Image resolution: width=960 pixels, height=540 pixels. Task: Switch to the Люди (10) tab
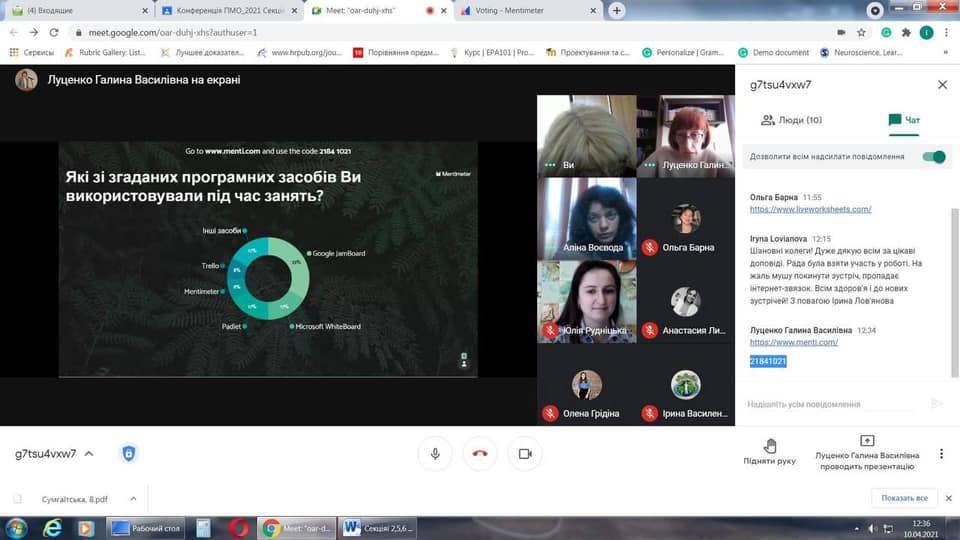(791, 120)
